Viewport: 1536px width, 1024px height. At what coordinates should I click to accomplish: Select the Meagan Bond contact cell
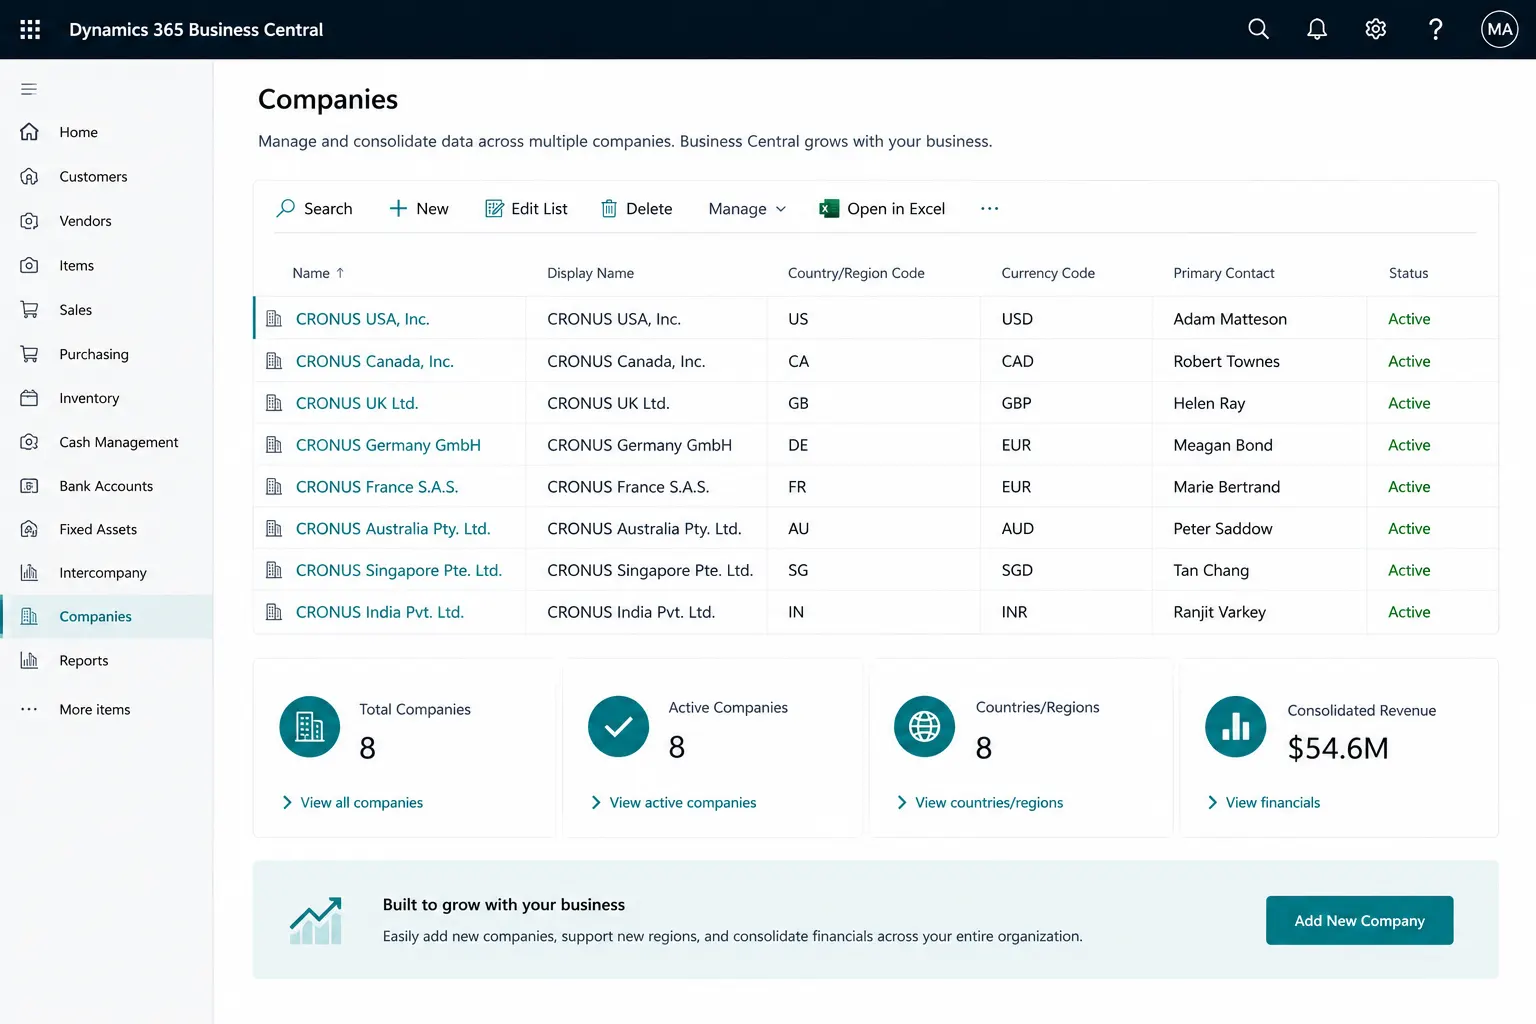[1259, 445]
